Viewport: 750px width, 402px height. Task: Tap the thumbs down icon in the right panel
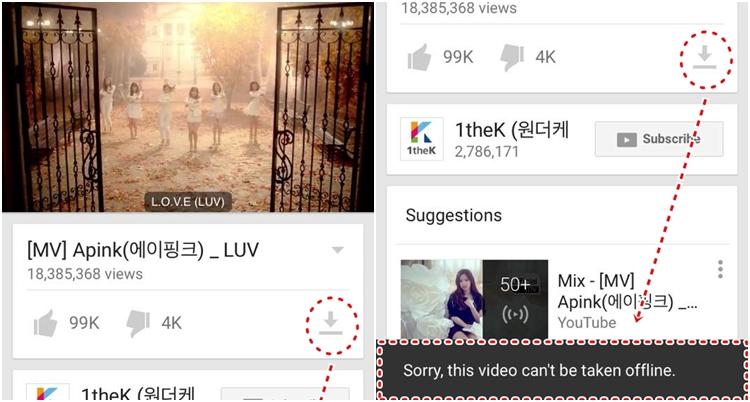coord(512,58)
